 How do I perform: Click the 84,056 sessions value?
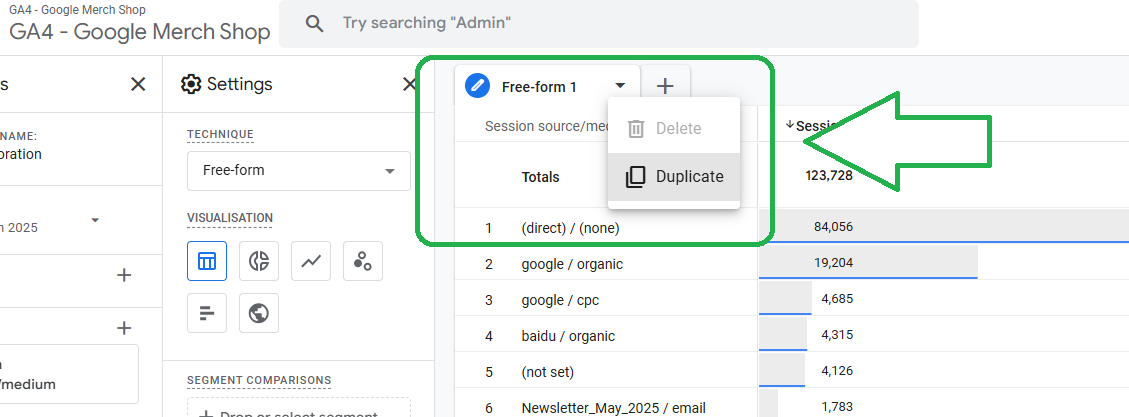tap(833, 228)
